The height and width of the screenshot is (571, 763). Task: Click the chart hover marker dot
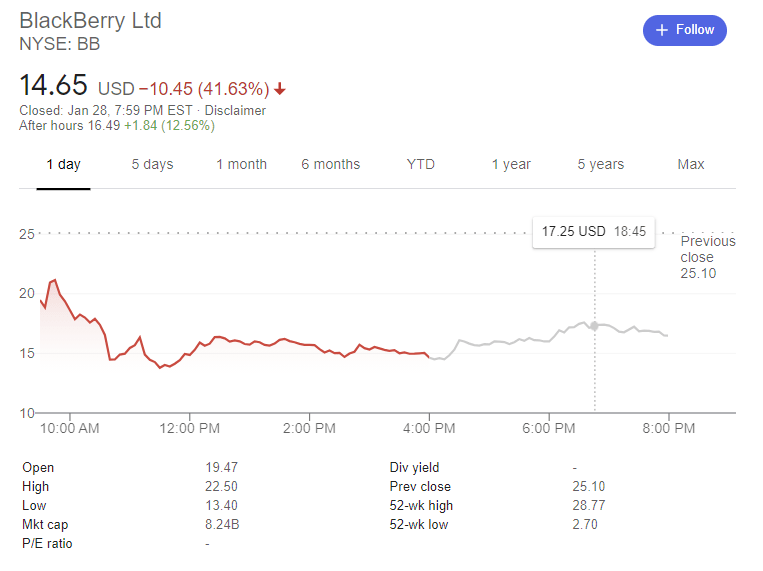coord(595,326)
